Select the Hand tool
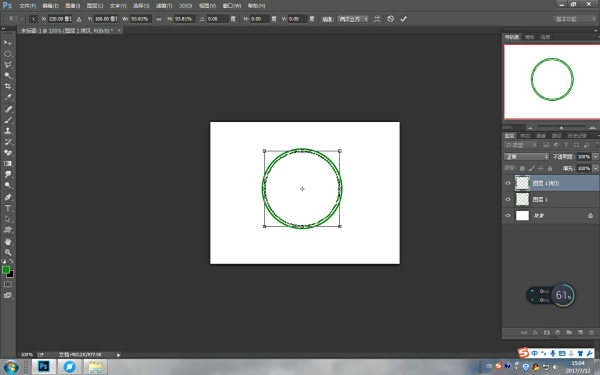 pyautogui.click(x=8, y=242)
